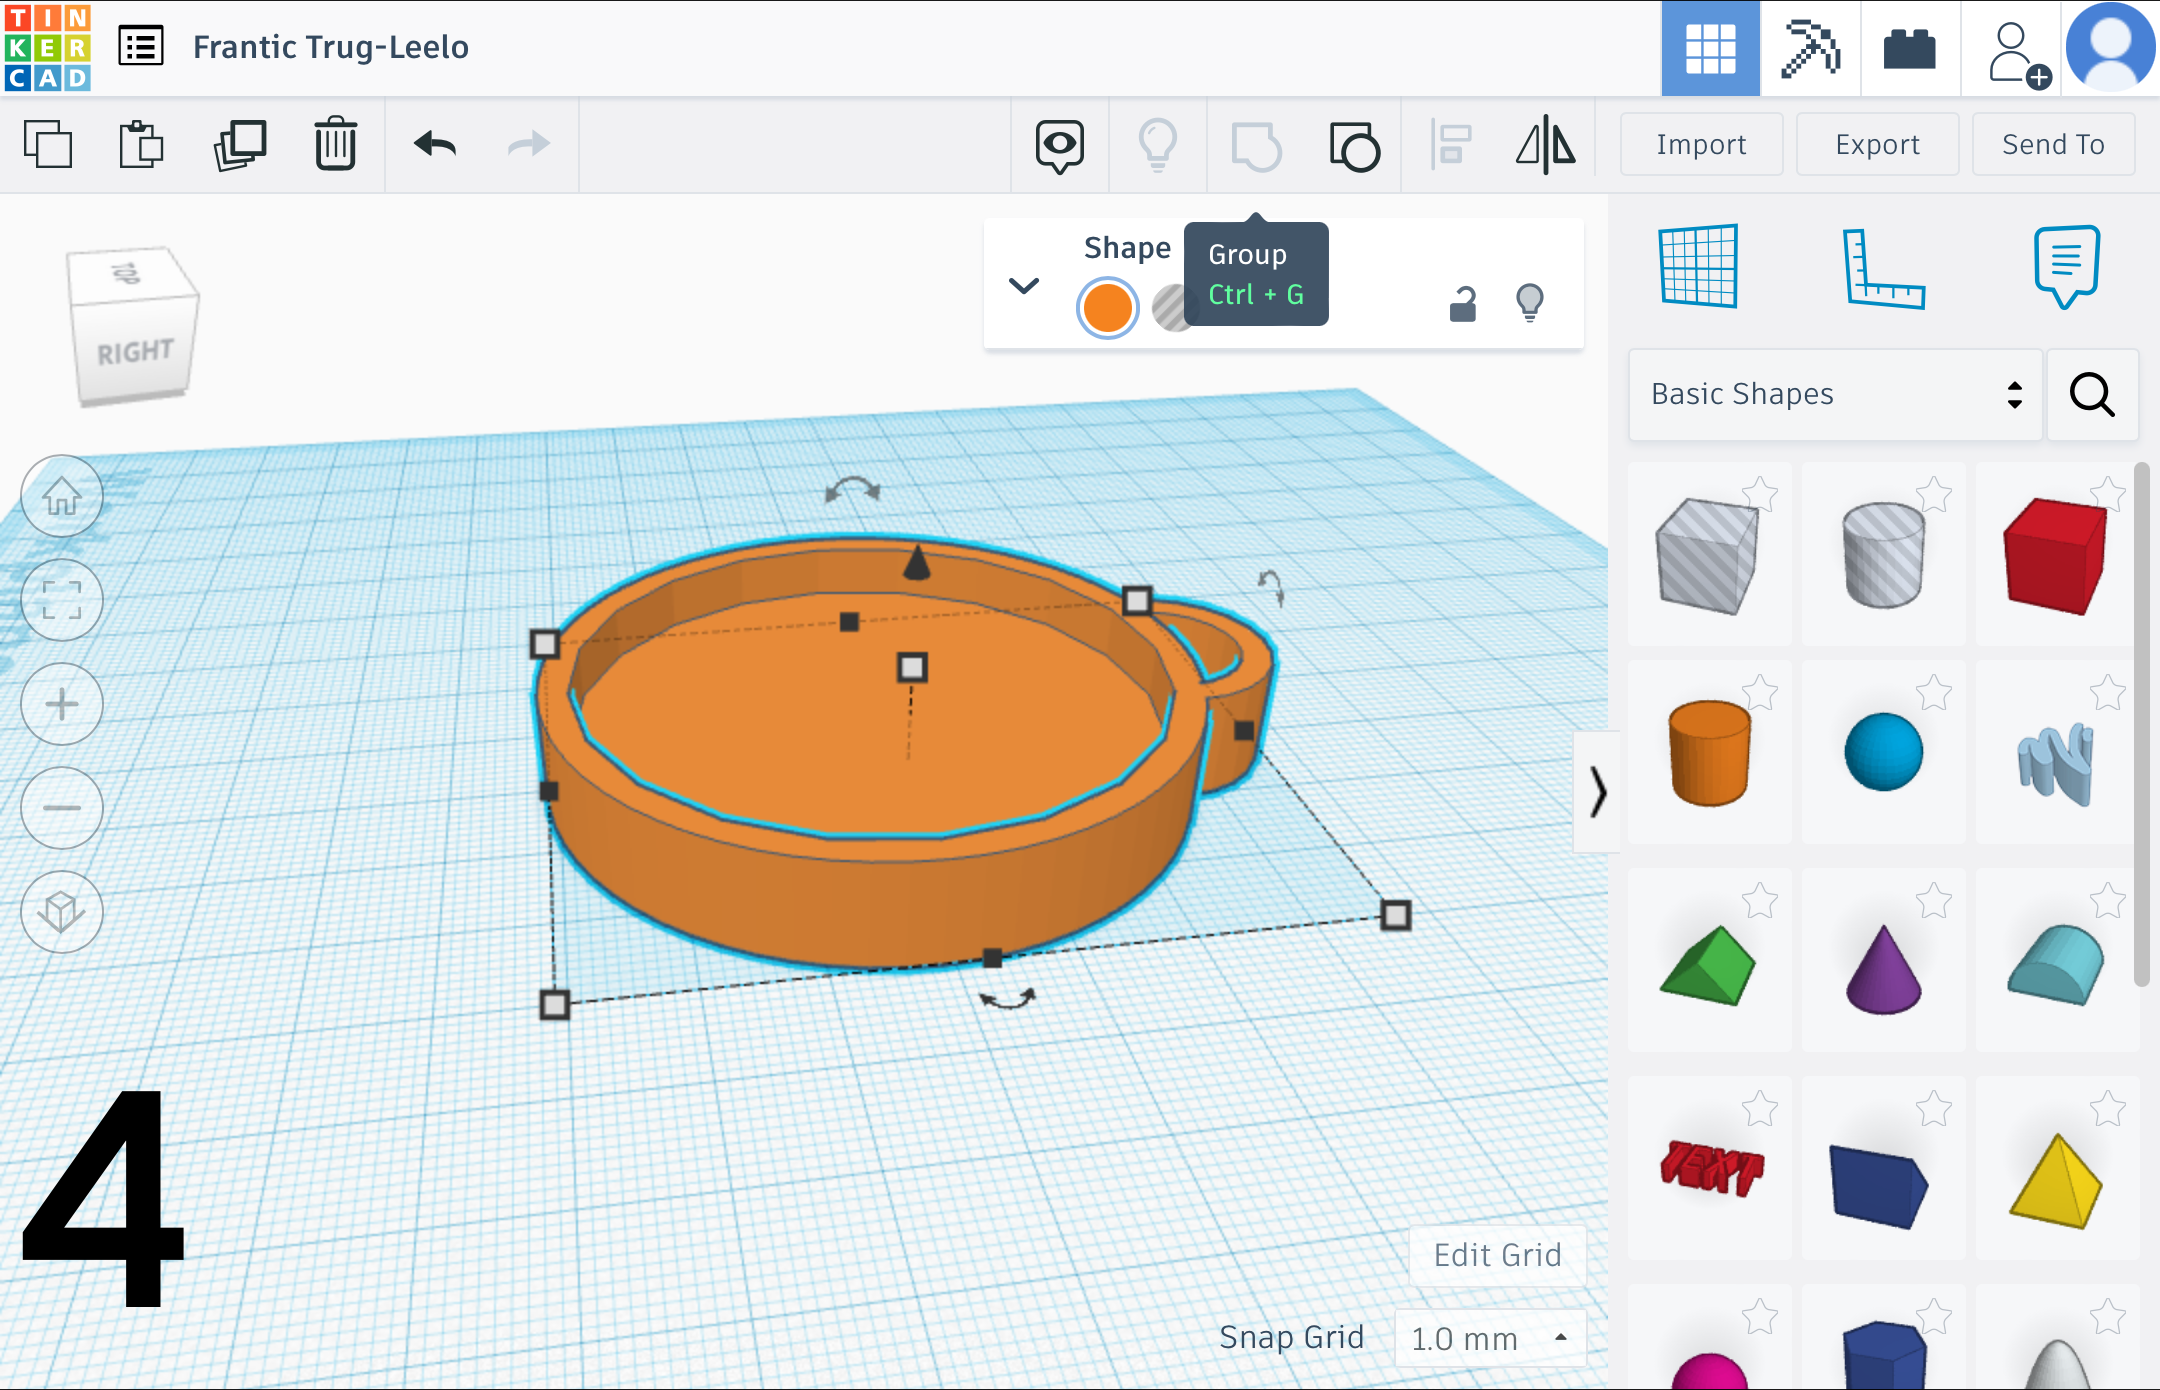The image size is (2160, 1390).
Task: Collapse the Shape panel chevron
Action: coord(1024,286)
